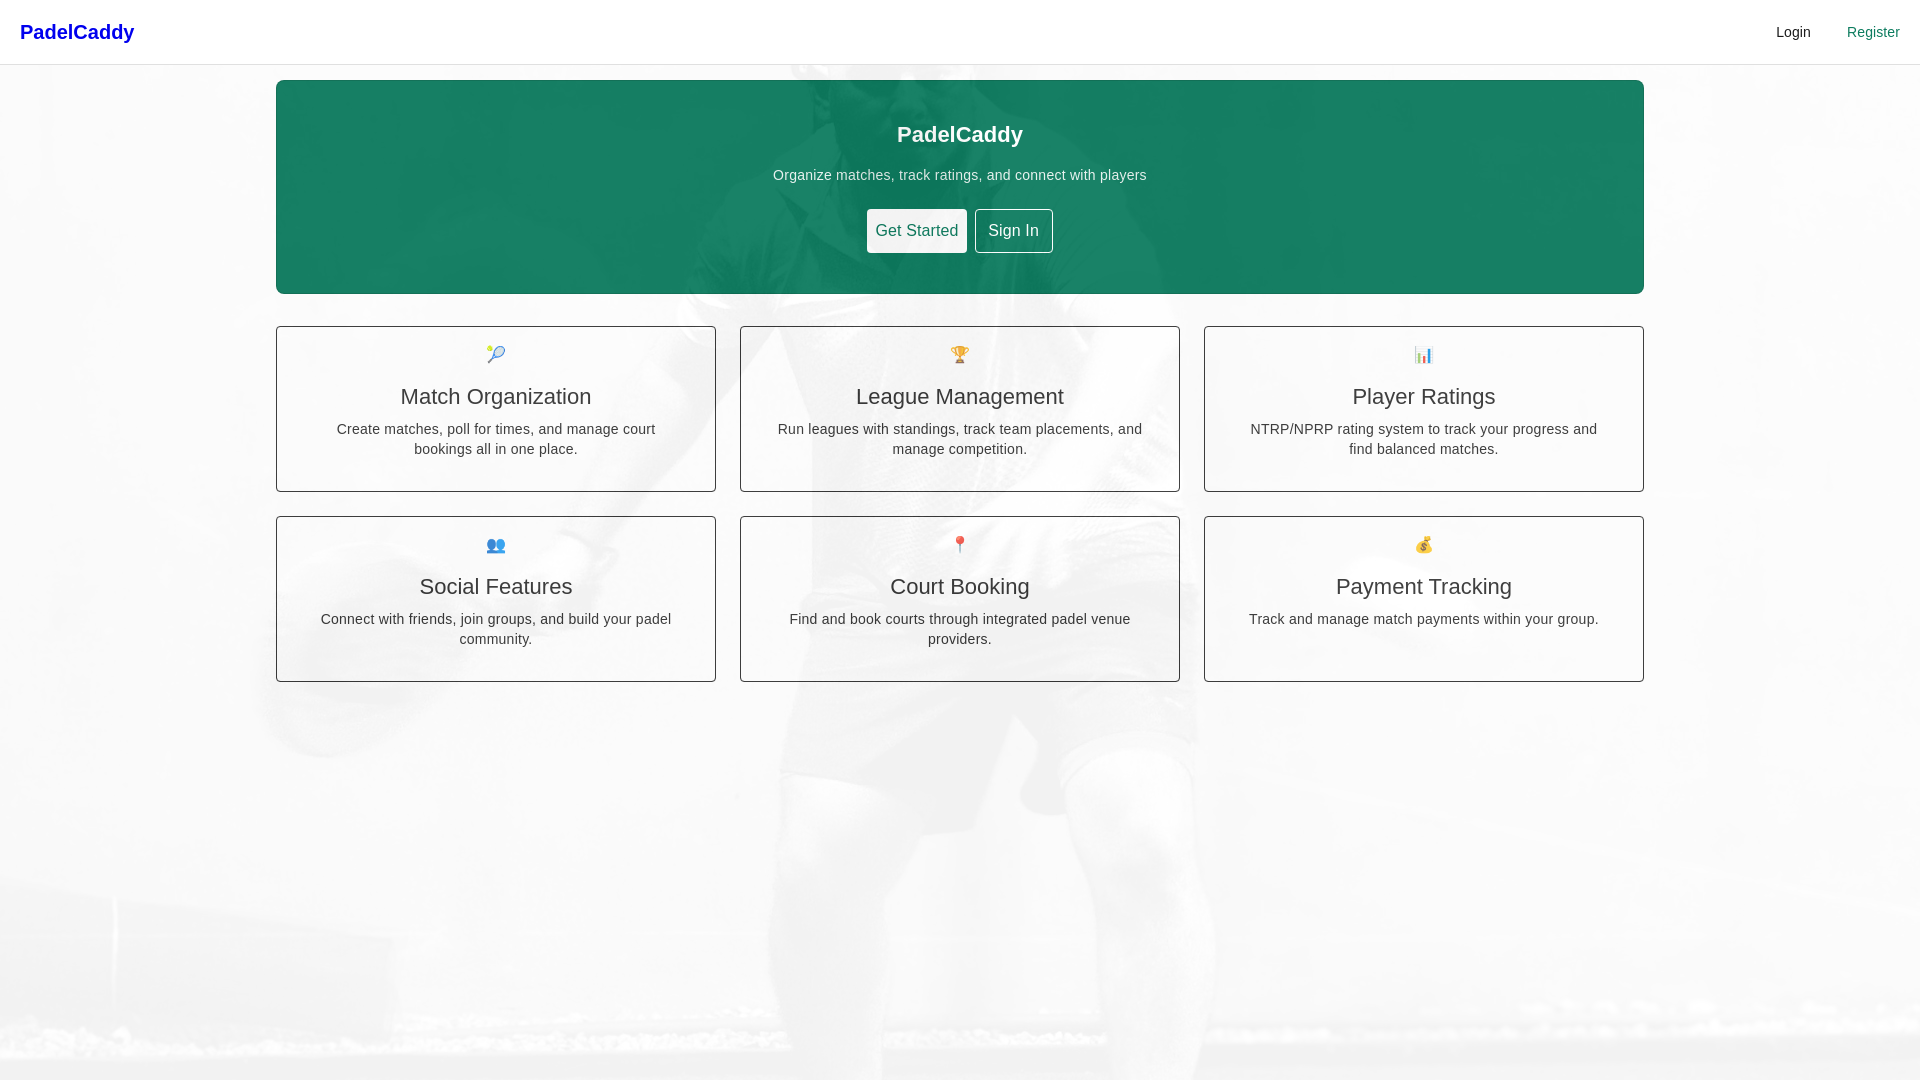
Task: Open the Register link
Action: coord(1873,32)
